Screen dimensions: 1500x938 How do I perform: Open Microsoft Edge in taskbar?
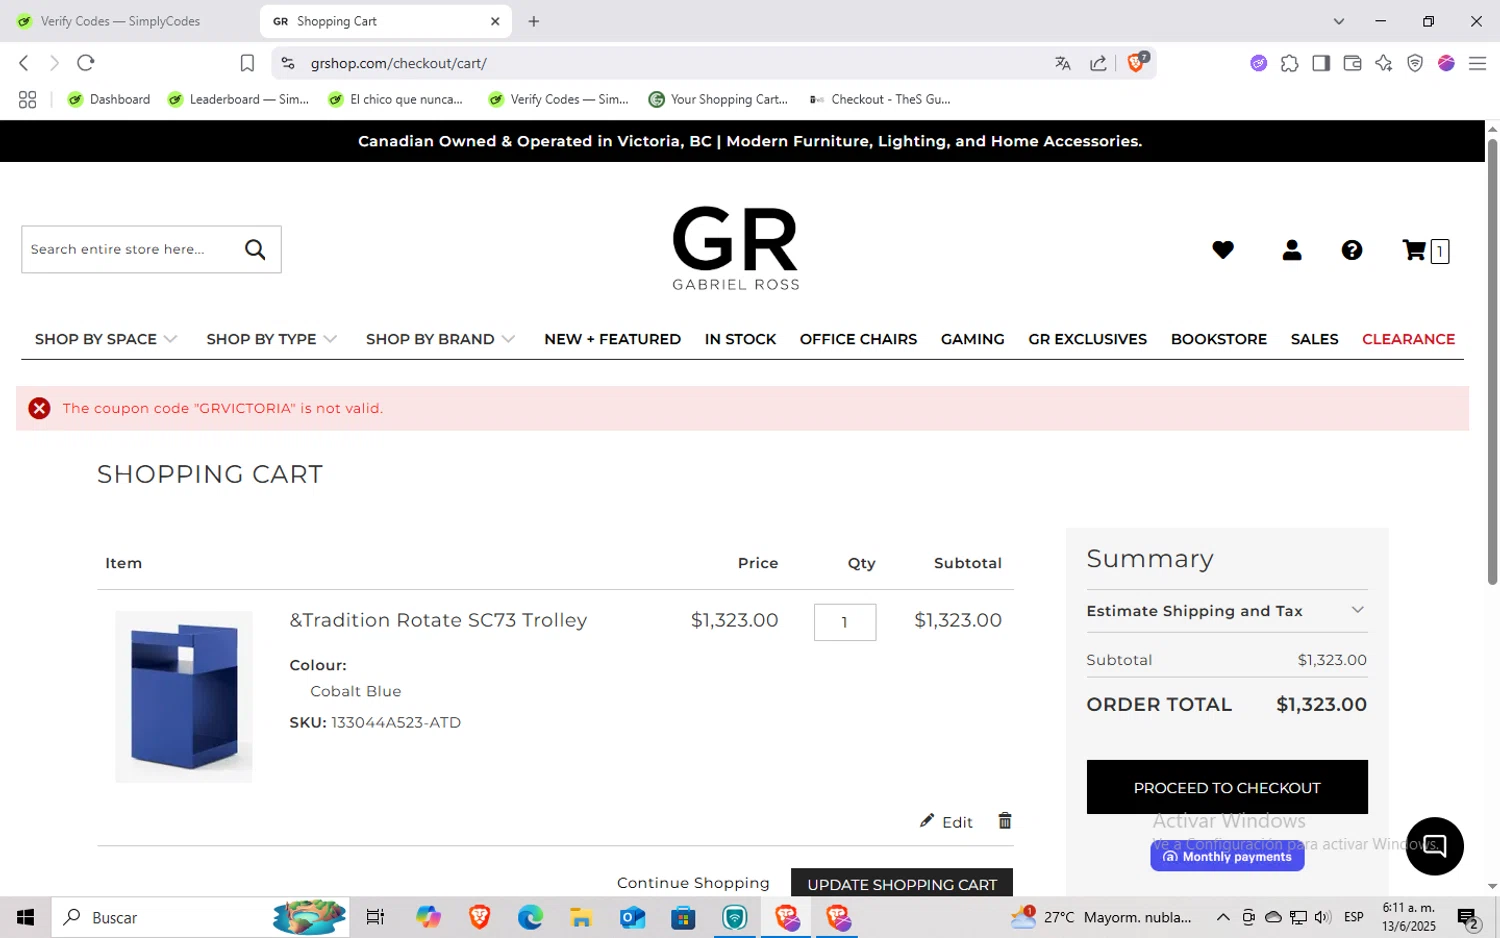(530, 917)
